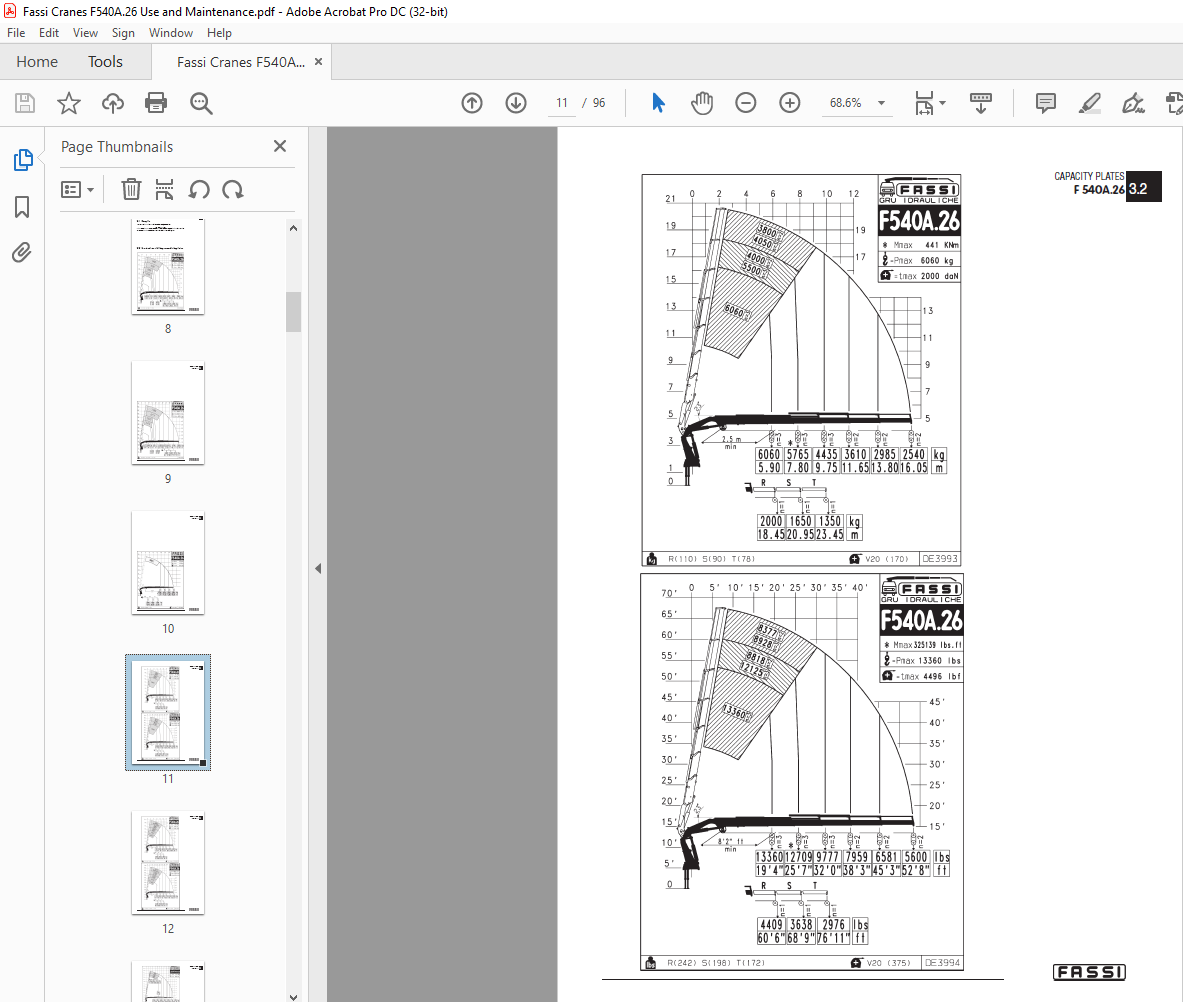Click the Save file icon
The image size is (1183, 1002).
click(25, 103)
